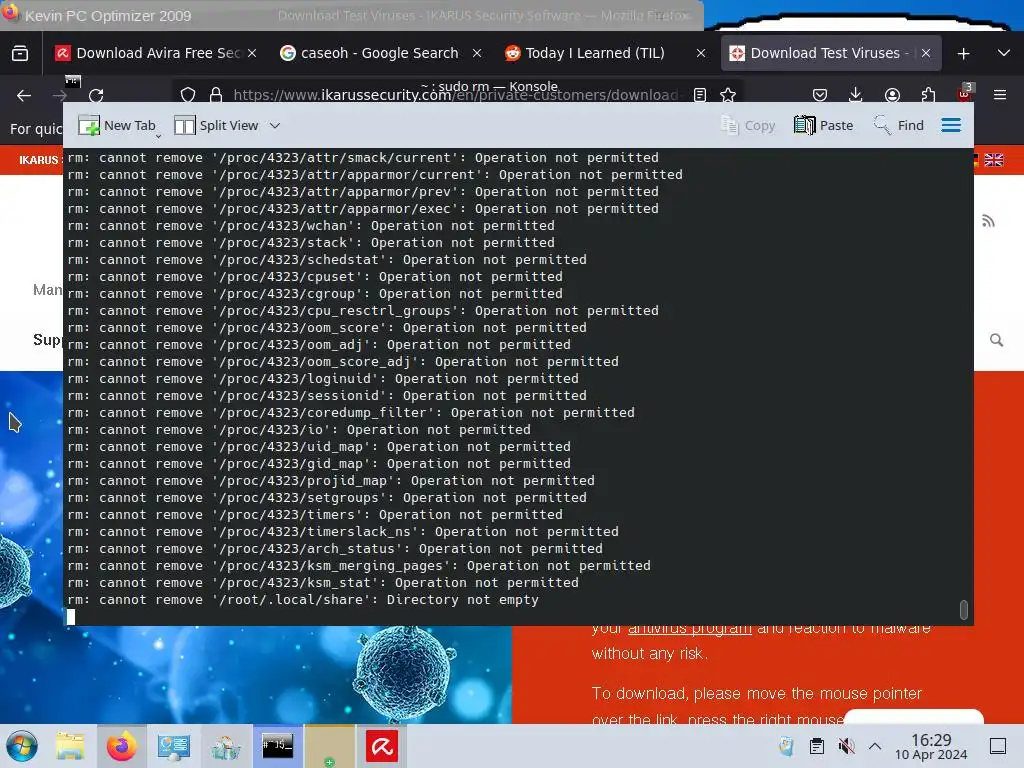Bookmark this page with star icon
This screenshot has width=1024, height=768.
click(x=728, y=95)
